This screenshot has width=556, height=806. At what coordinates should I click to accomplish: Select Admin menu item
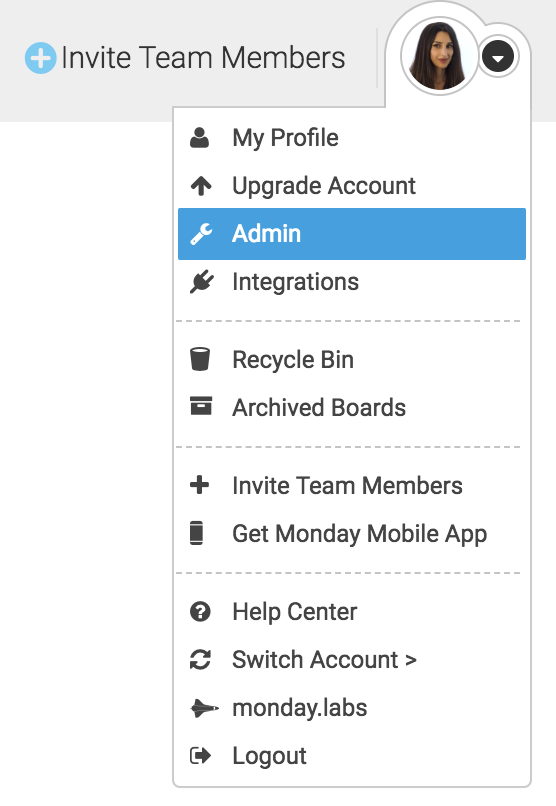[351, 234]
